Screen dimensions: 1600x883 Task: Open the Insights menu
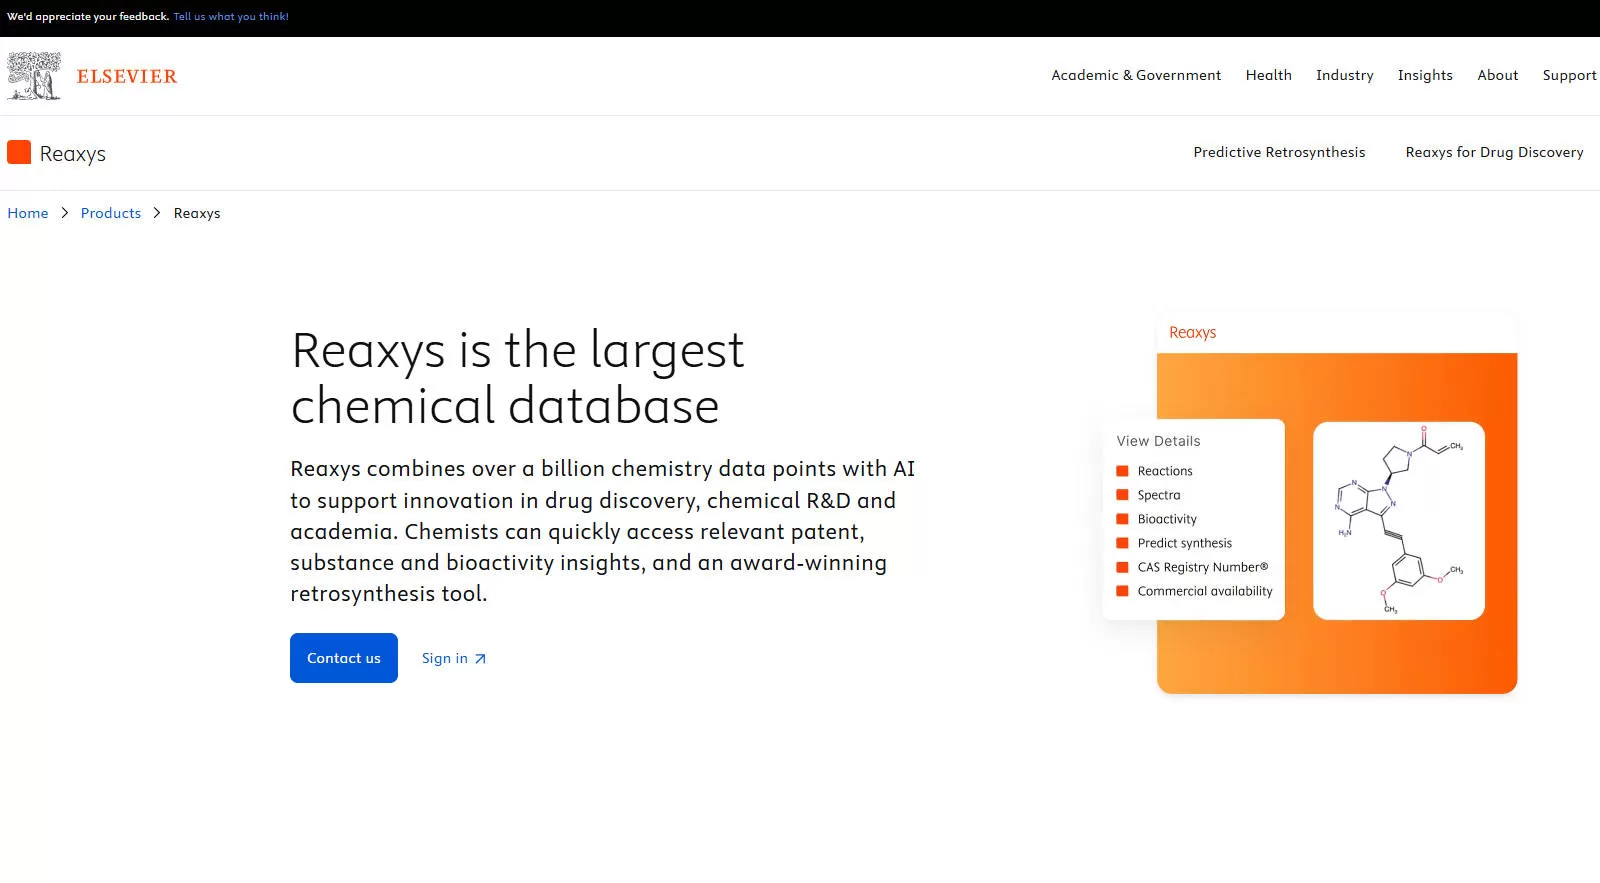tap(1425, 75)
